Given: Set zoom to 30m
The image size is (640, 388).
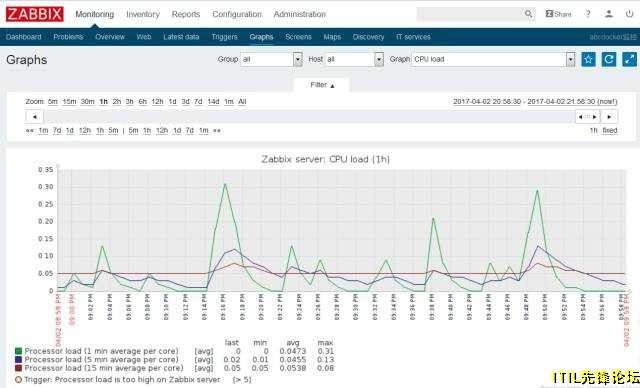Looking at the screenshot, I should [87, 102].
